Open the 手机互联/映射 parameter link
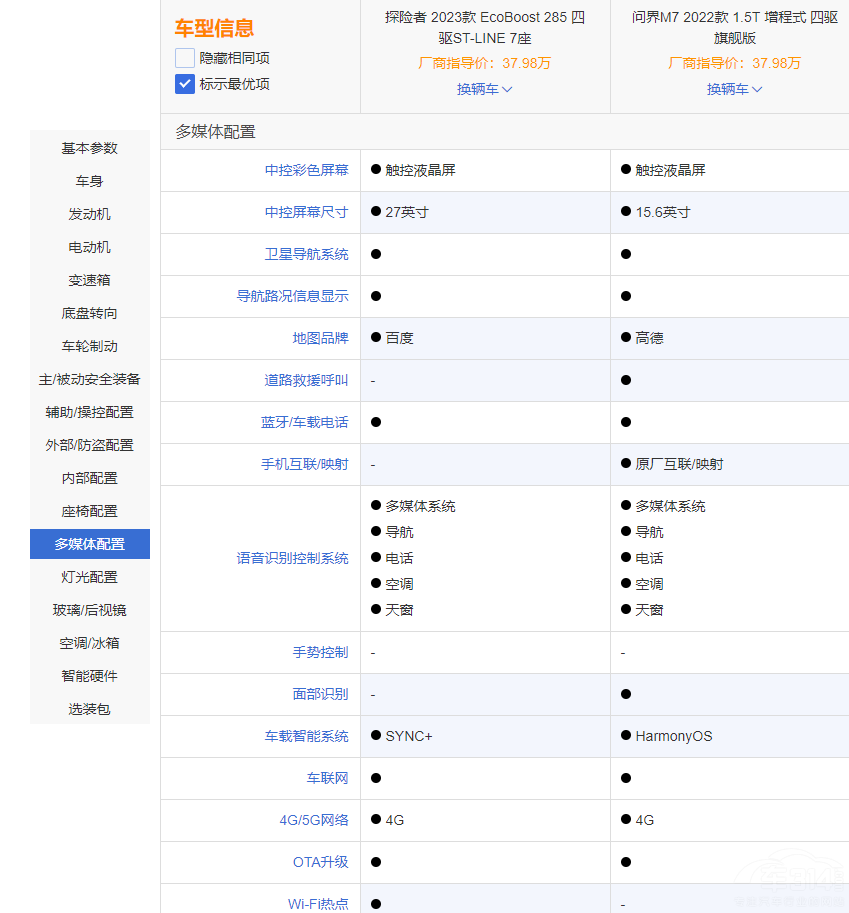This screenshot has height=913, width=849. [307, 464]
